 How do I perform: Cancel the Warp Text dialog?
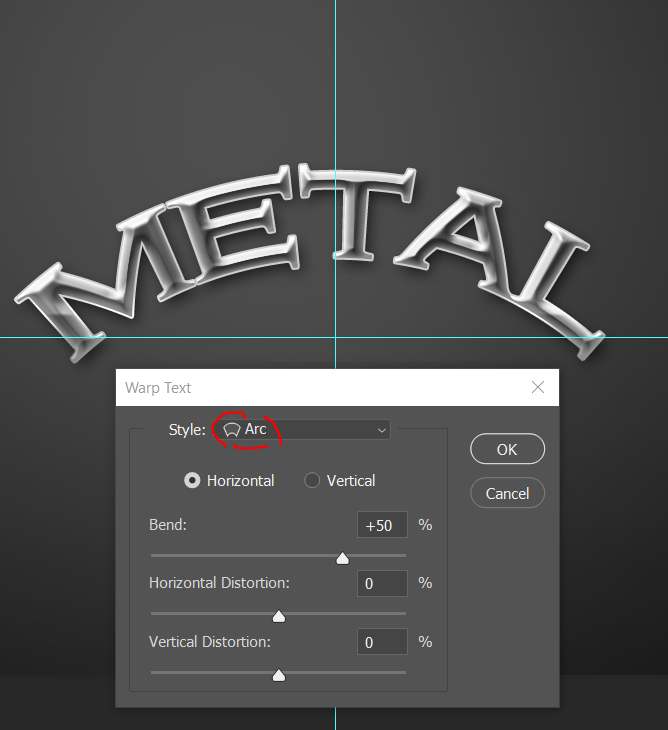tap(507, 493)
